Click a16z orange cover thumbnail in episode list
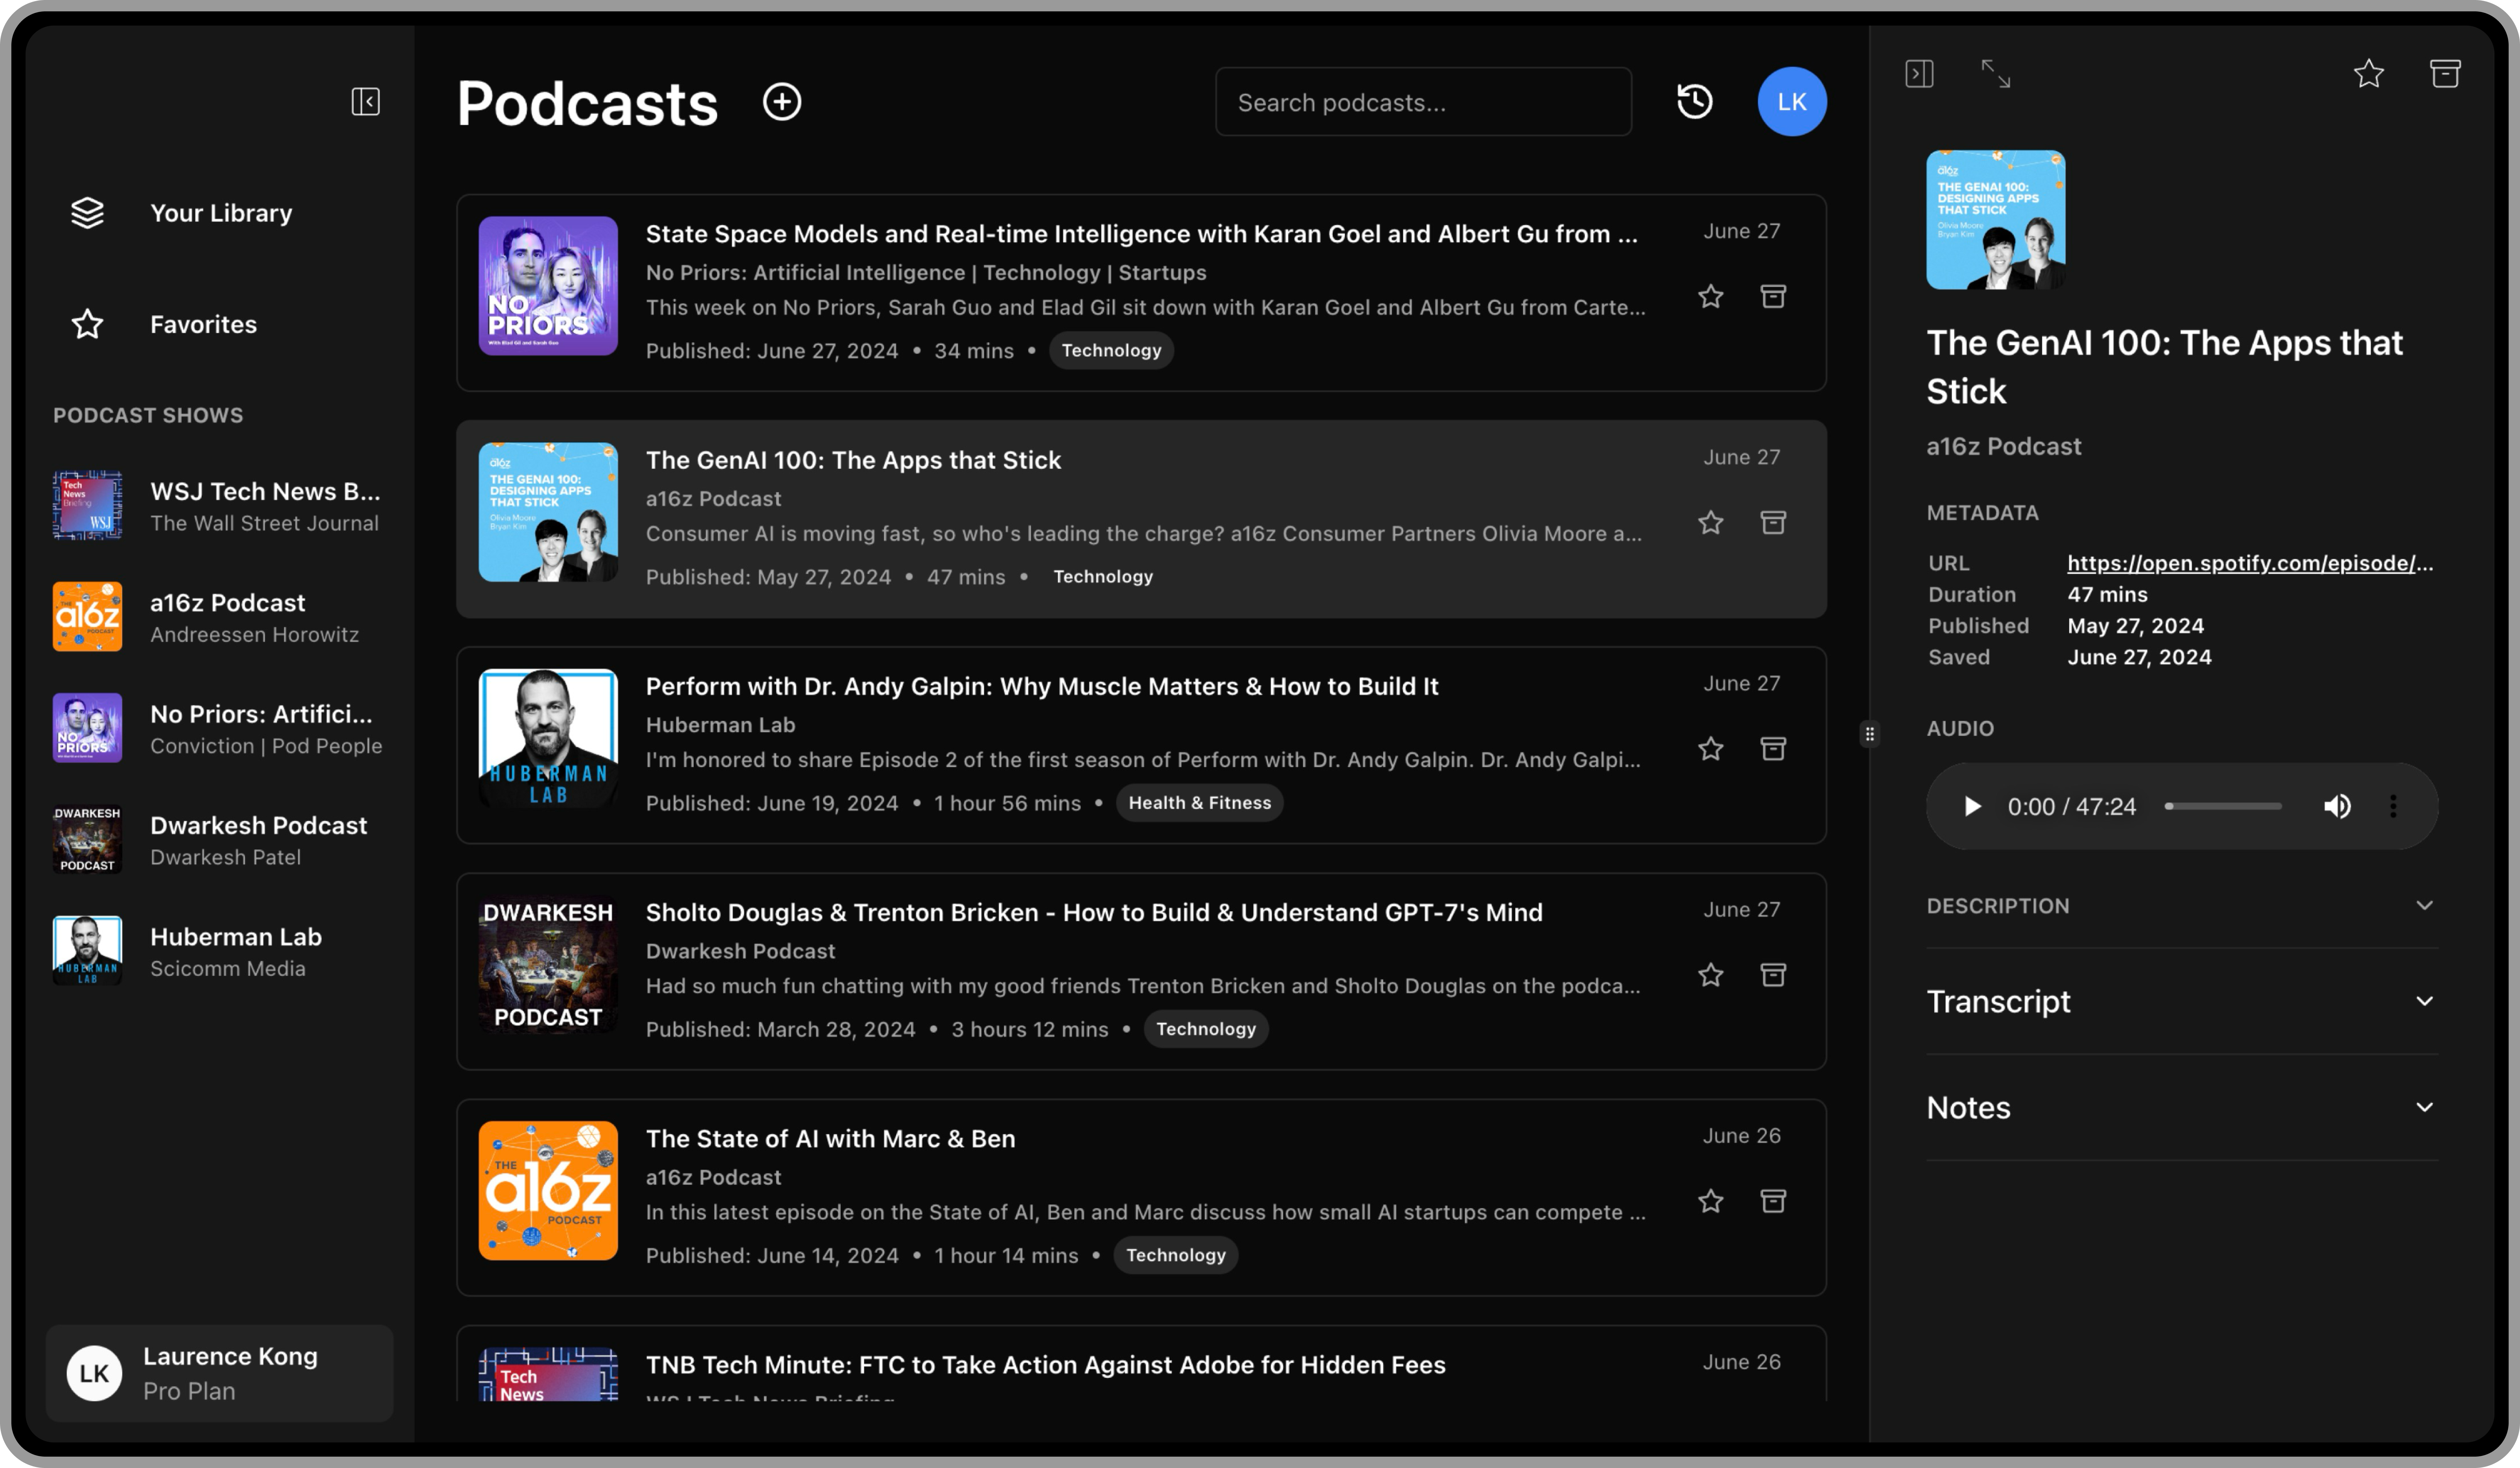The image size is (2520, 1468). [548, 1190]
